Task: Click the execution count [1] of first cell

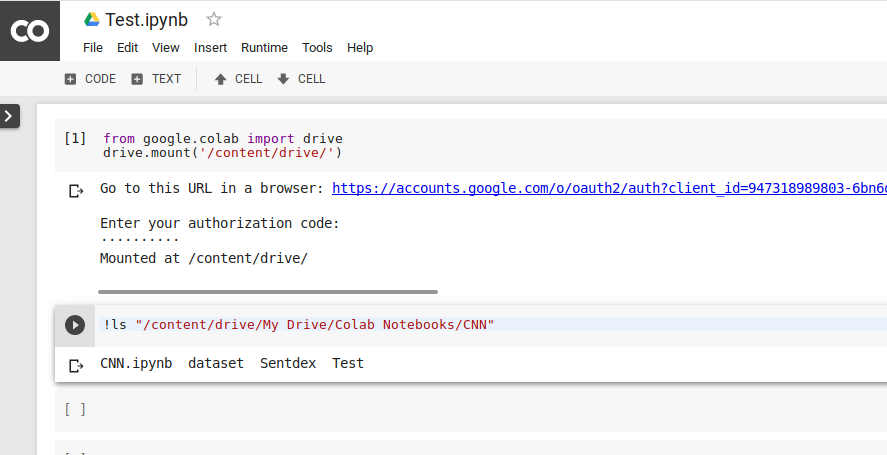Action: coord(75,138)
